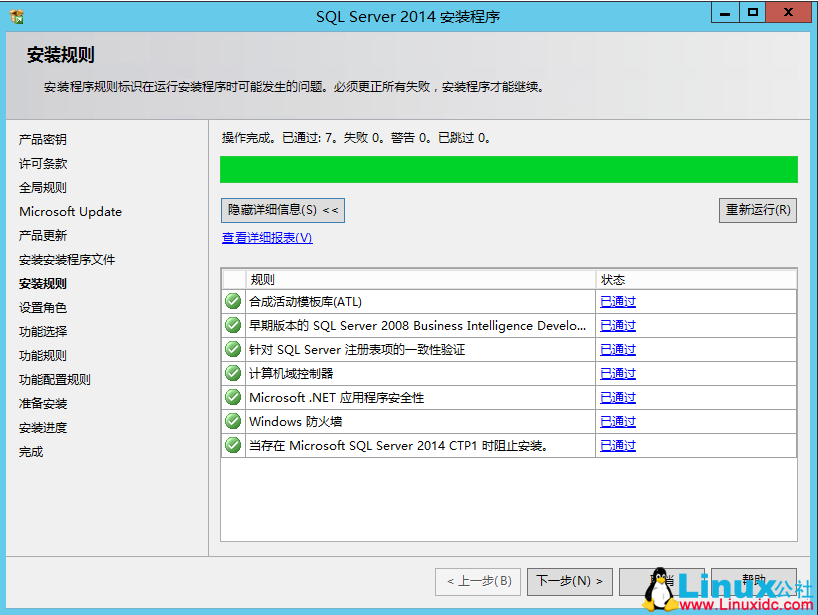Select the check icon for Microsoft .NET 应用程序安全性
This screenshot has height=615, width=818.
click(x=232, y=397)
